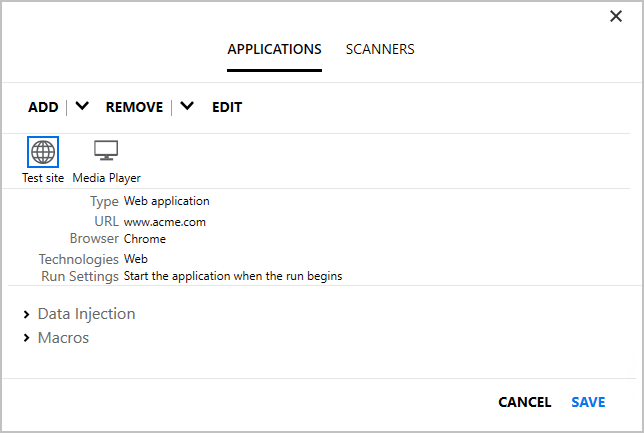Image resolution: width=644 pixels, height=433 pixels.
Task: Click the Macros heading text
Action: tap(63, 338)
